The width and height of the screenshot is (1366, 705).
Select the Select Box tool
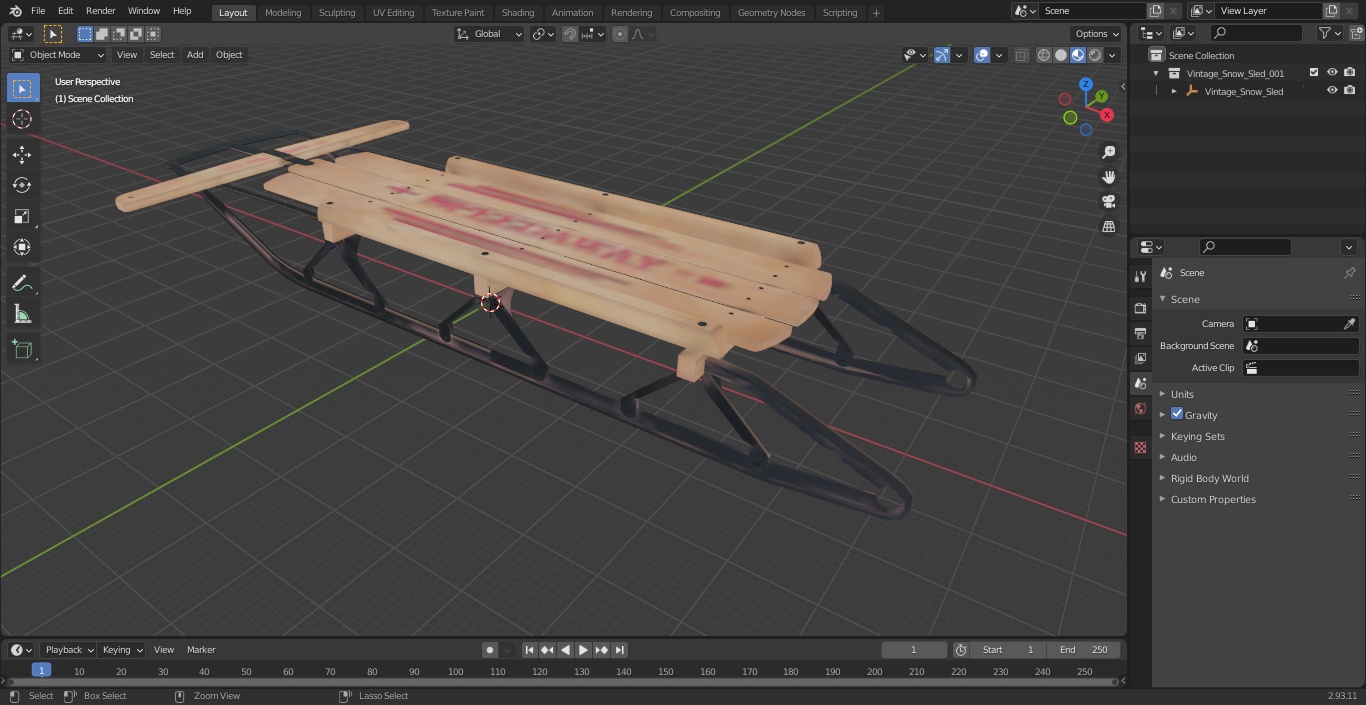pos(22,88)
